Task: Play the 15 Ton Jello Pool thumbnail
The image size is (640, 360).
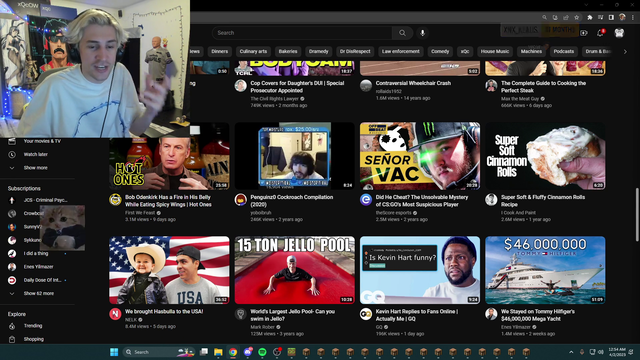Action: pyautogui.click(x=294, y=270)
